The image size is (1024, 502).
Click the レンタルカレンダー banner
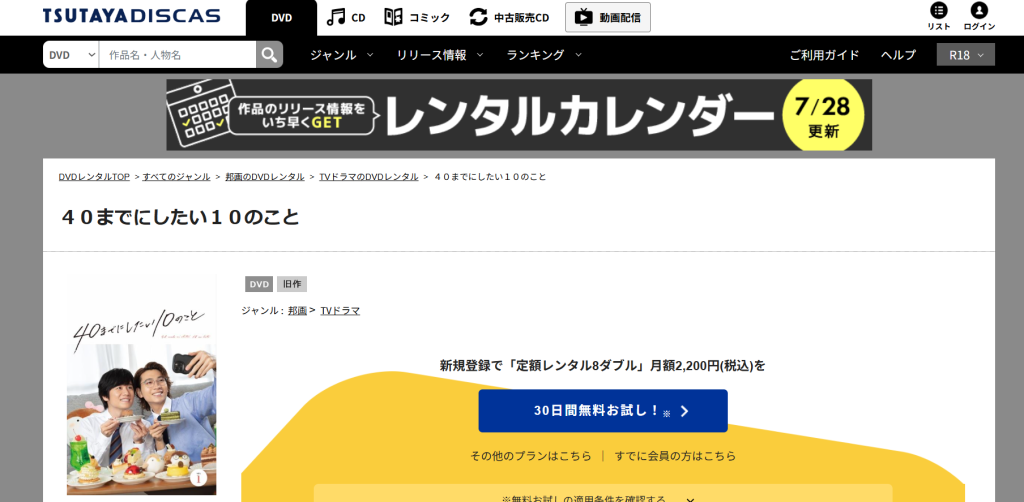point(519,115)
